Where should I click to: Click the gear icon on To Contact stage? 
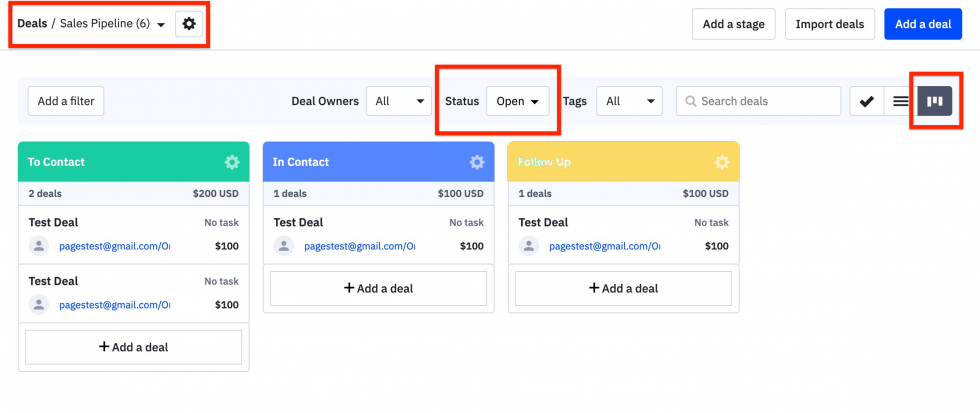click(x=232, y=162)
